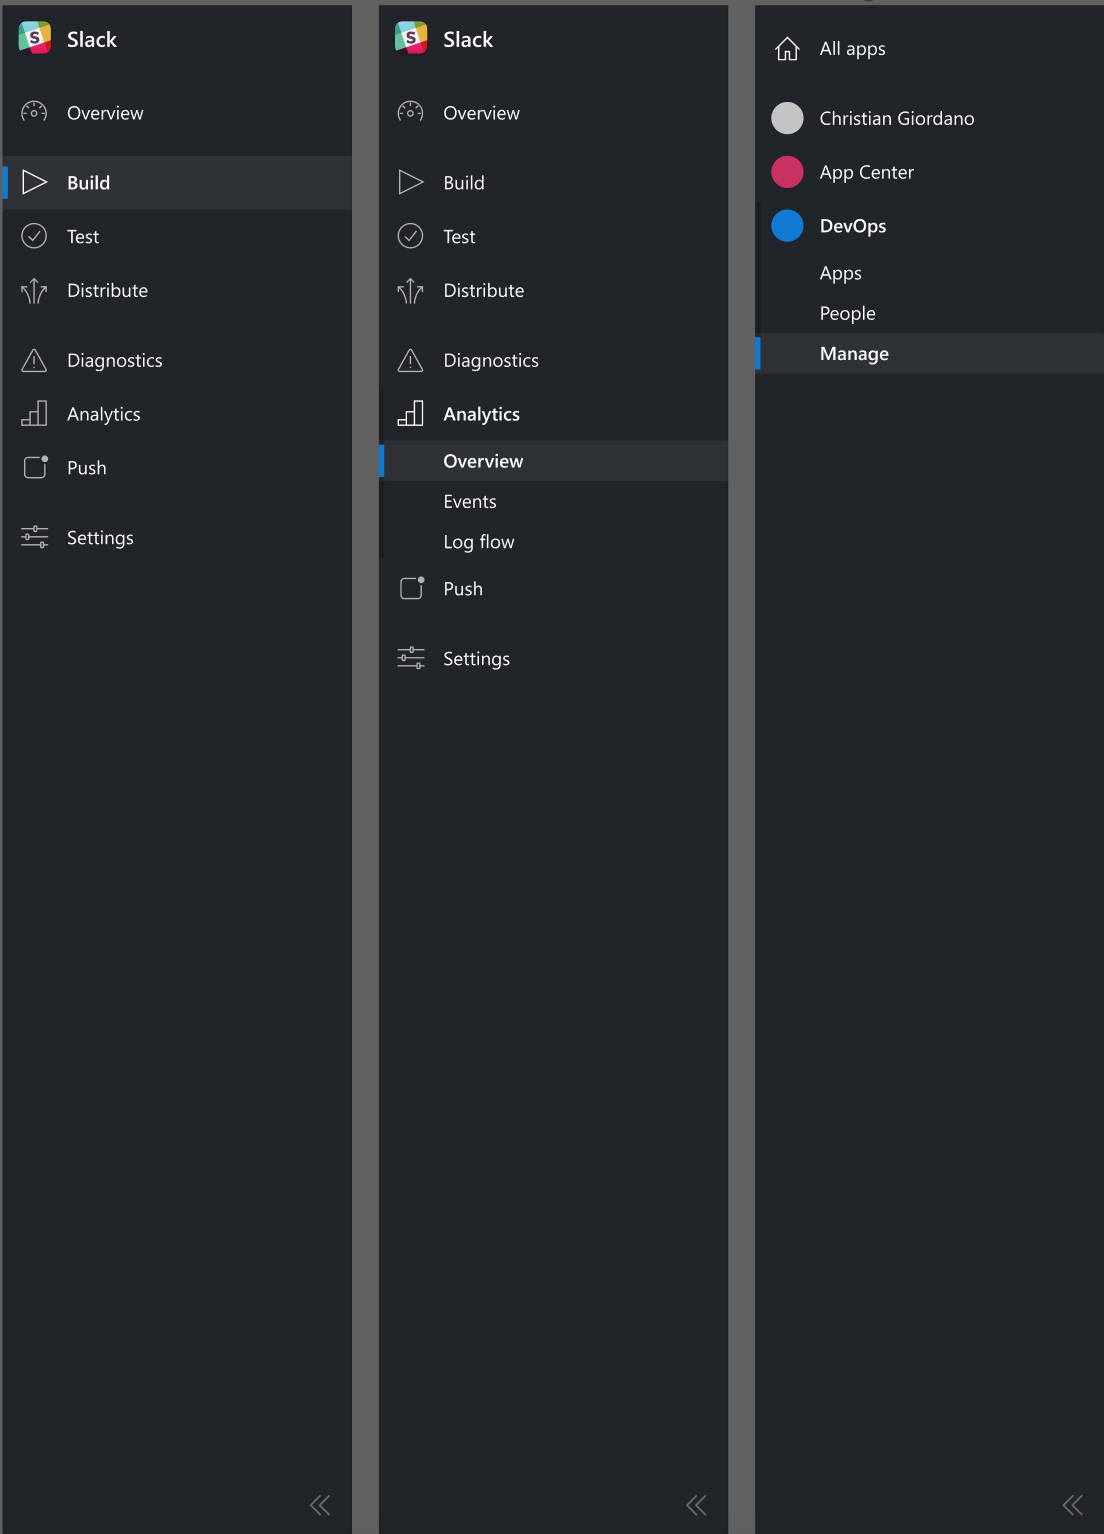Collapse the DevOps navigation panel
This screenshot has width=1104, height=1534.
pos(1072,1505)
